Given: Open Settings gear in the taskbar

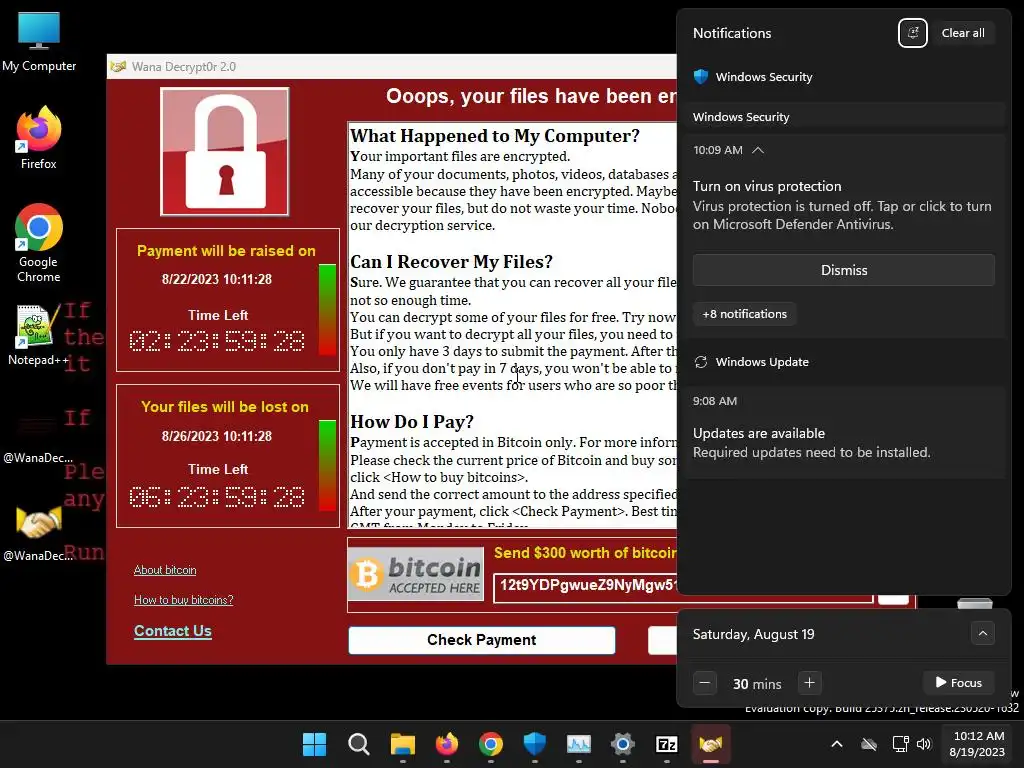Looking at the screenshot, I should (623, 744).
